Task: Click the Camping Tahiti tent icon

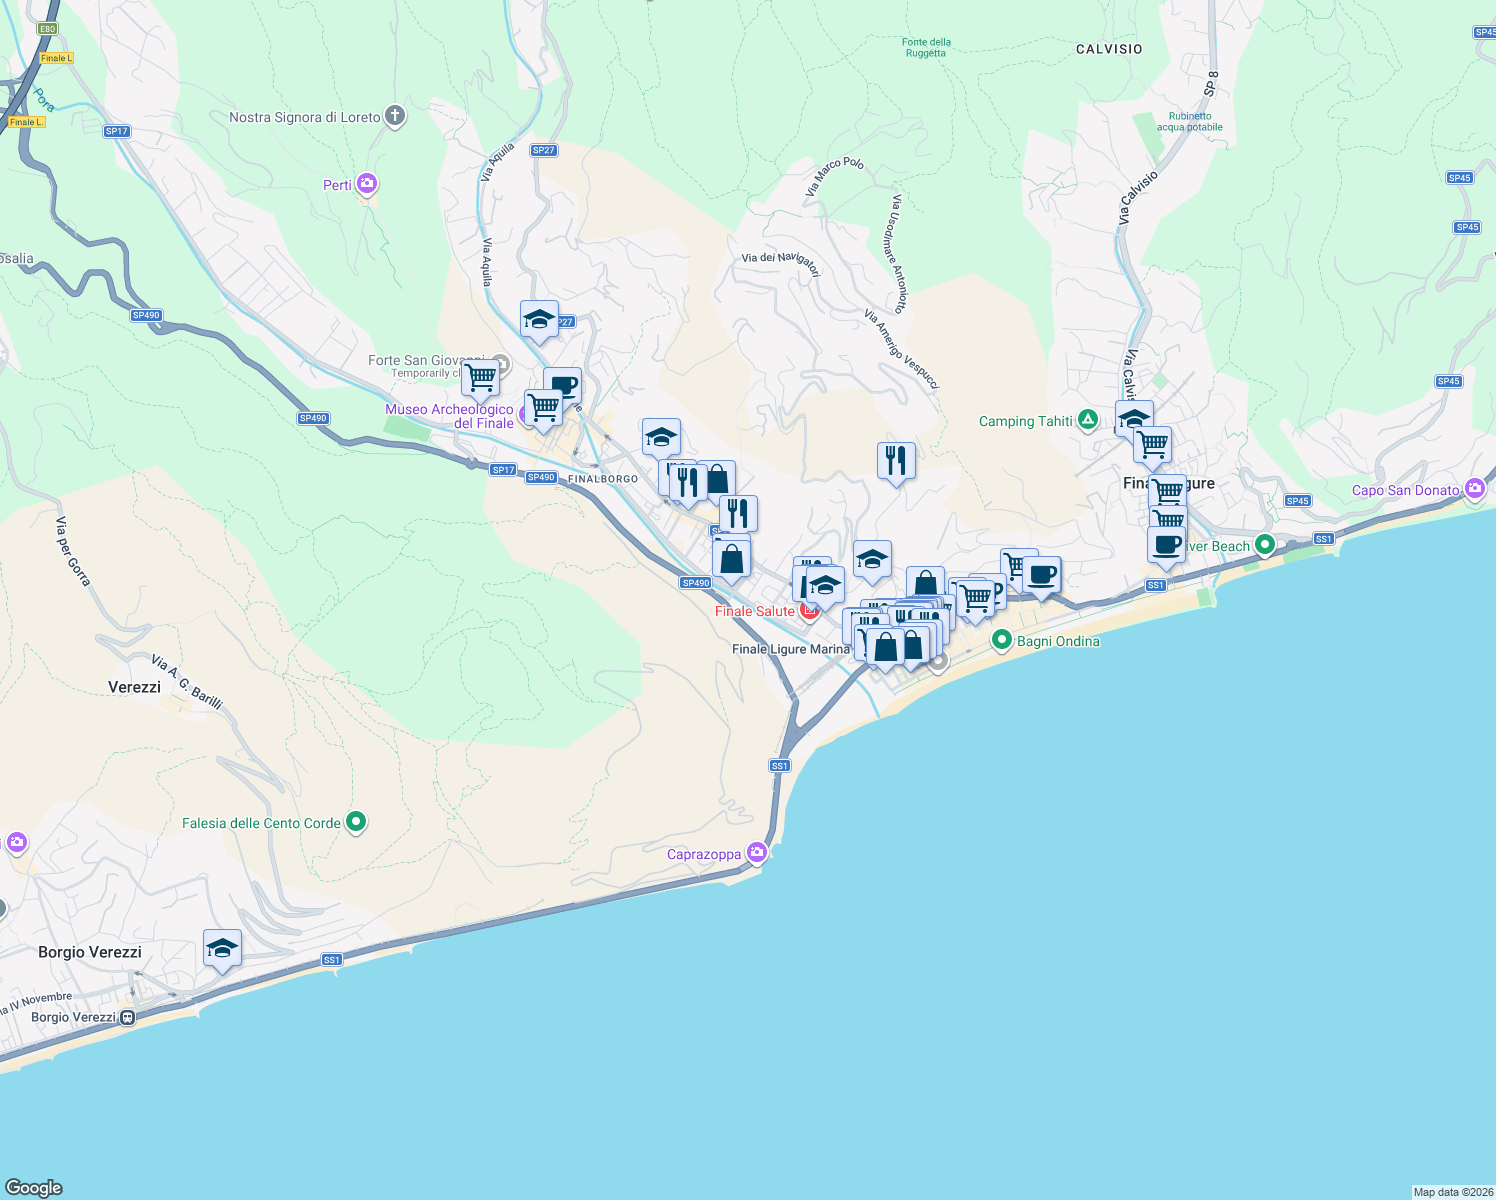Action: (x=1087, y=421)
